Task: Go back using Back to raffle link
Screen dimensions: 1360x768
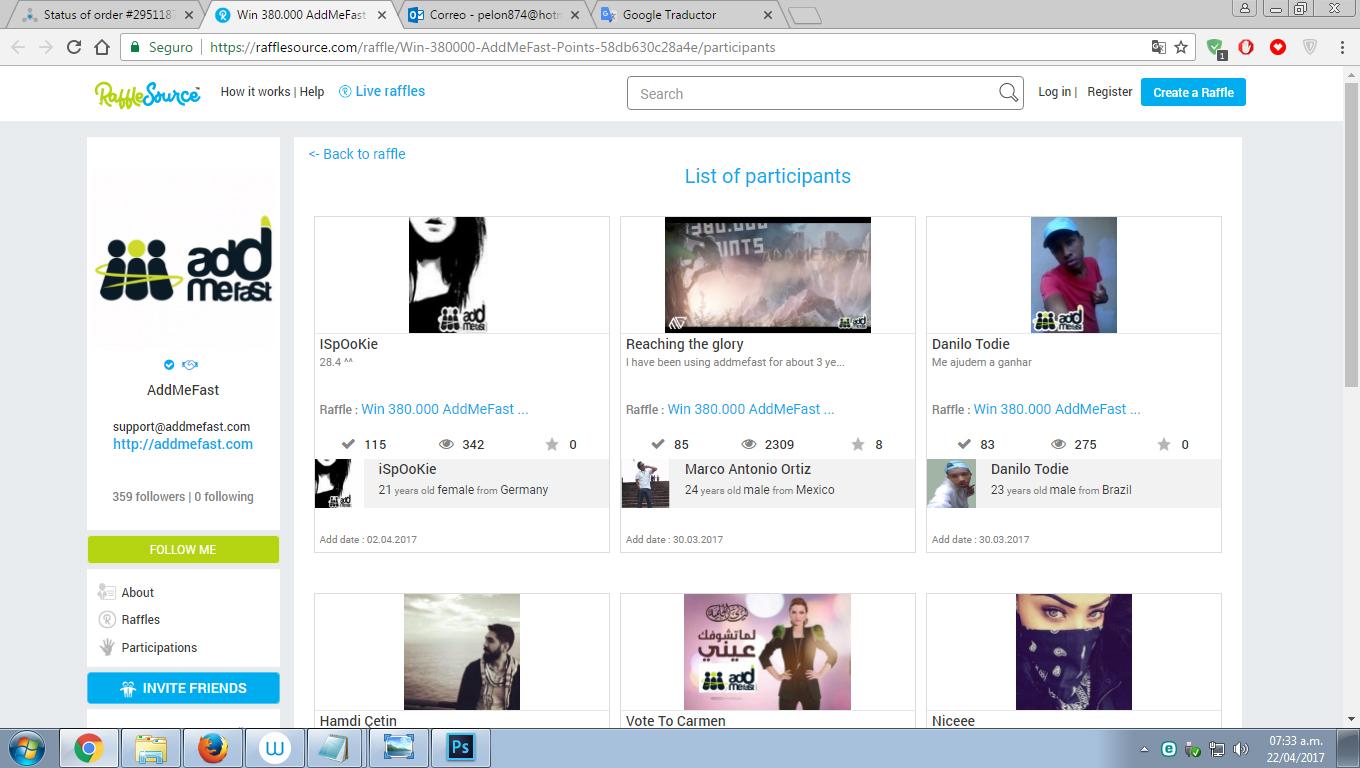Action: [357, 154]
